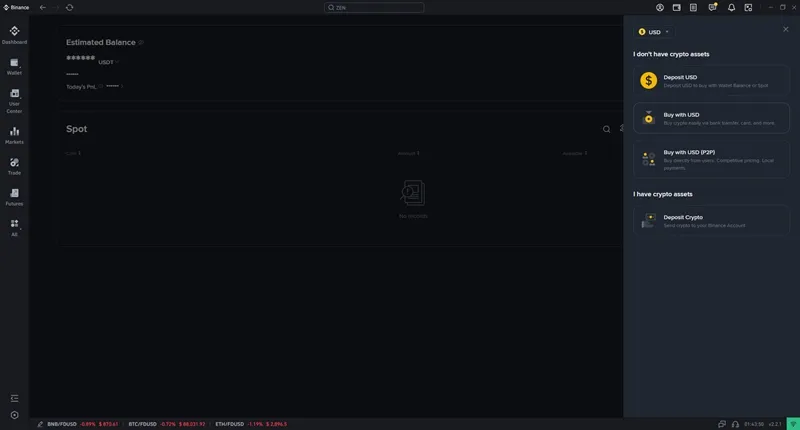Go to the User Center

point(14,99)
